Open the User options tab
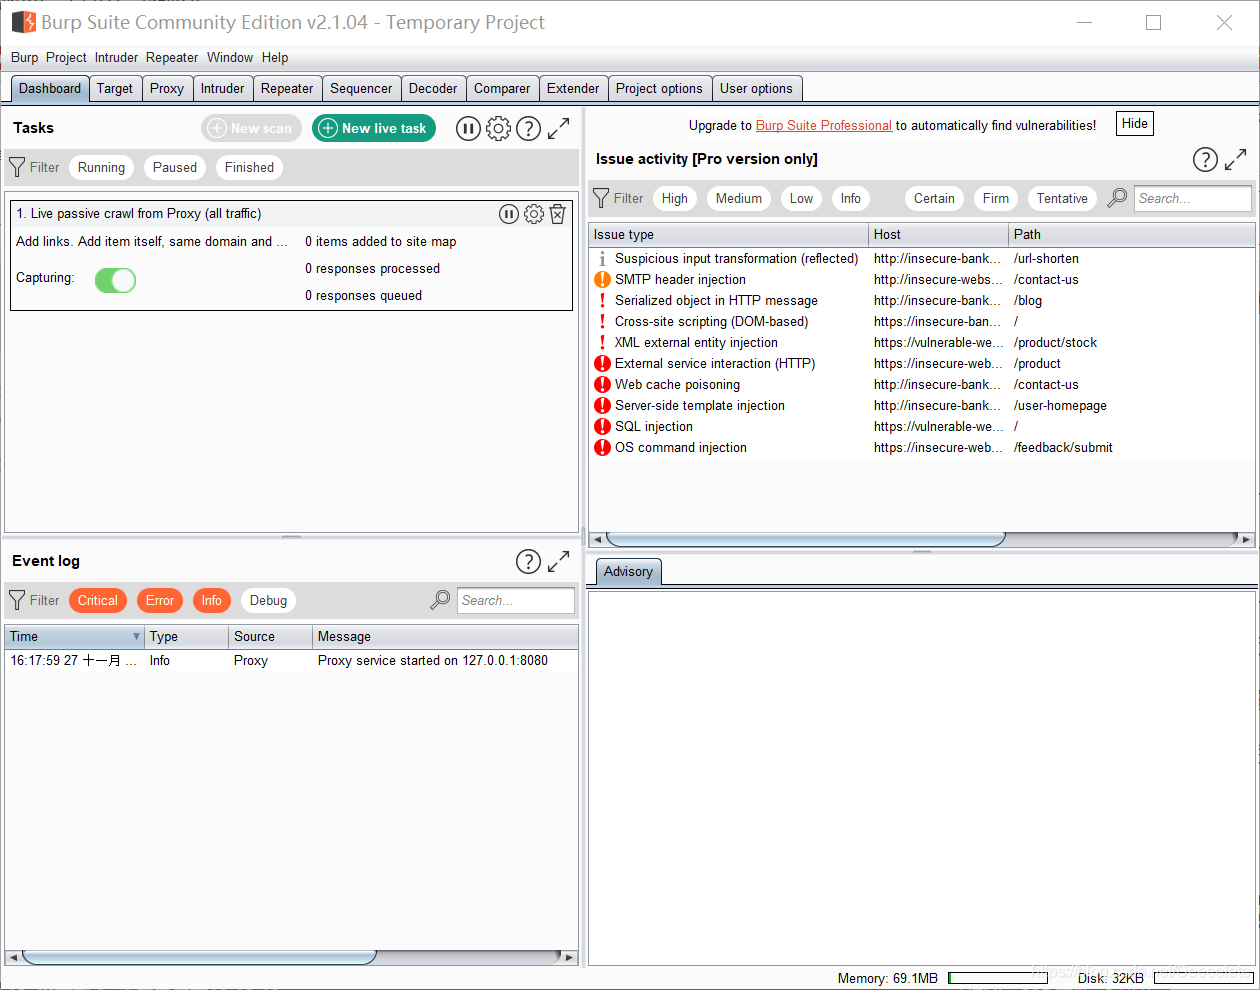Screen dimensions: 1260x990 (x=756, y=88)
